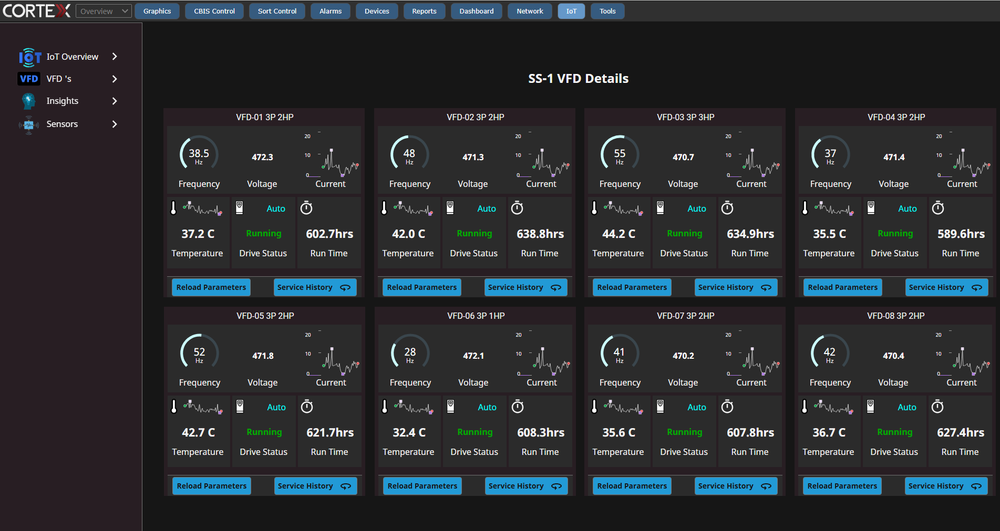Click the thermometer icon in VFD-02 card
This screenshot has width=1000, height=531.
coord(384,208)
